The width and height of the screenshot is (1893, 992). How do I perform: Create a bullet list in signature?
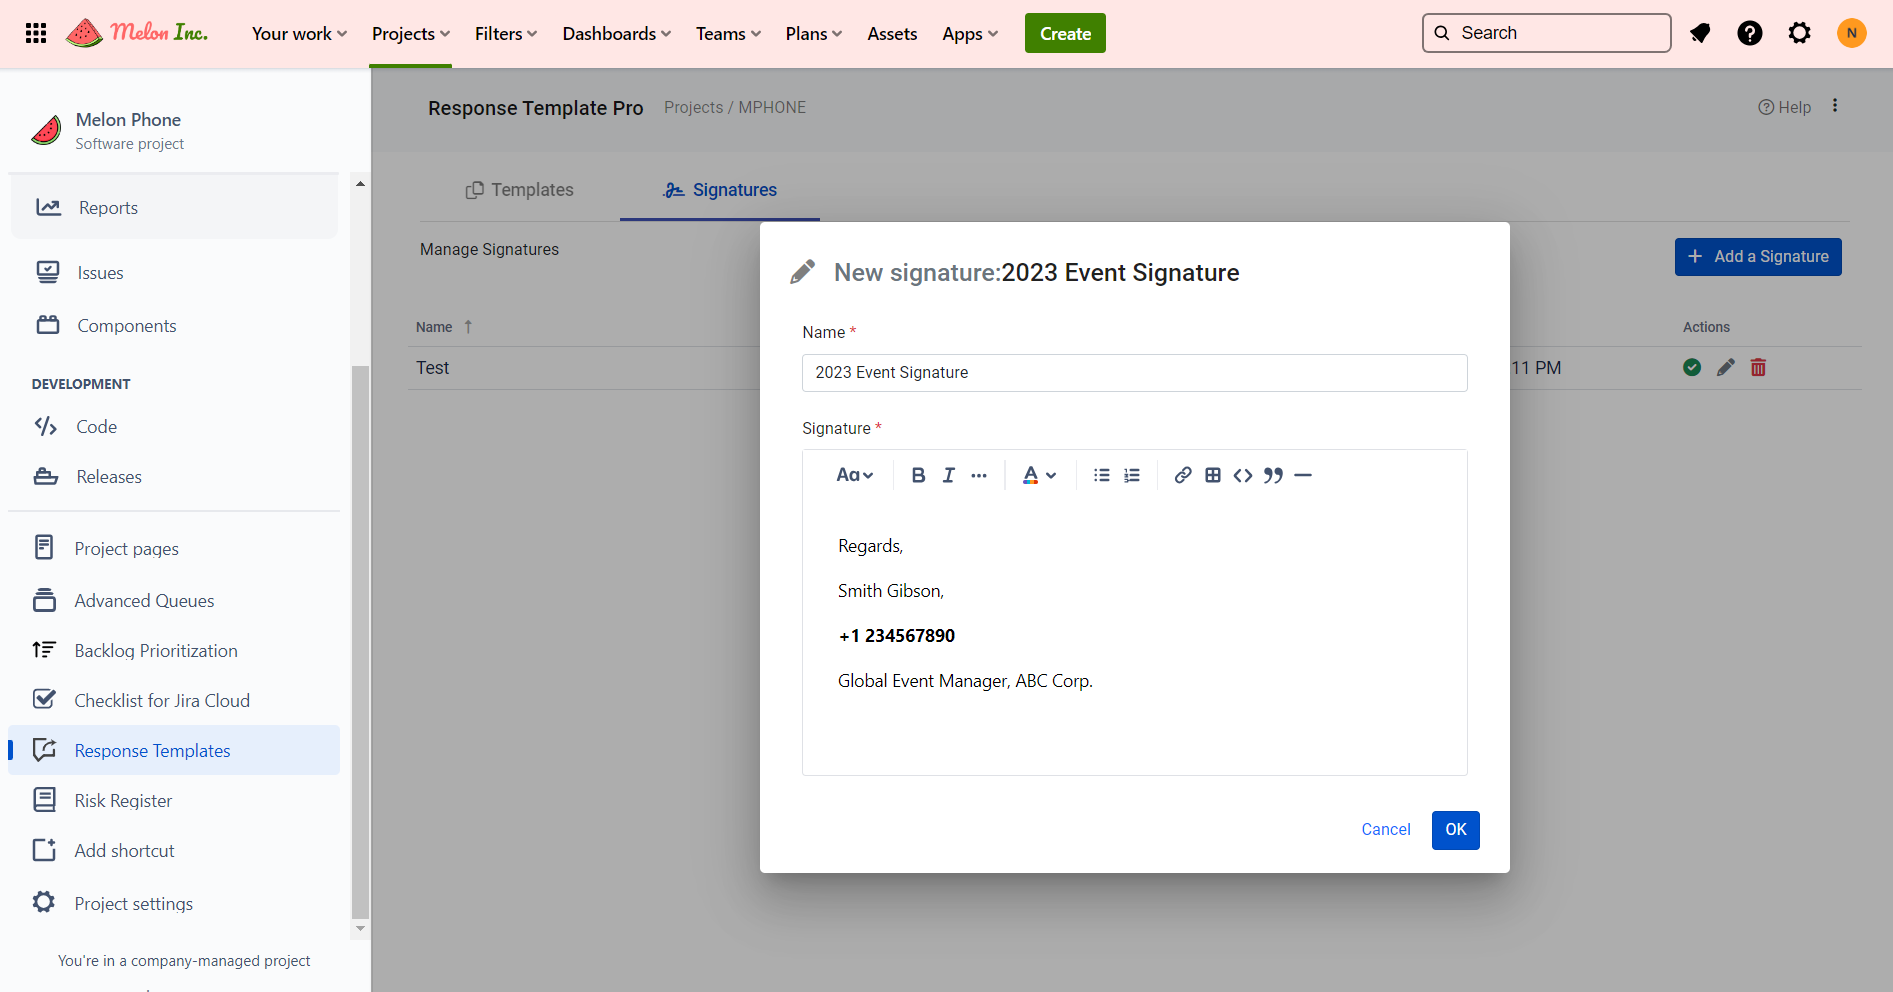[1101, 475]
